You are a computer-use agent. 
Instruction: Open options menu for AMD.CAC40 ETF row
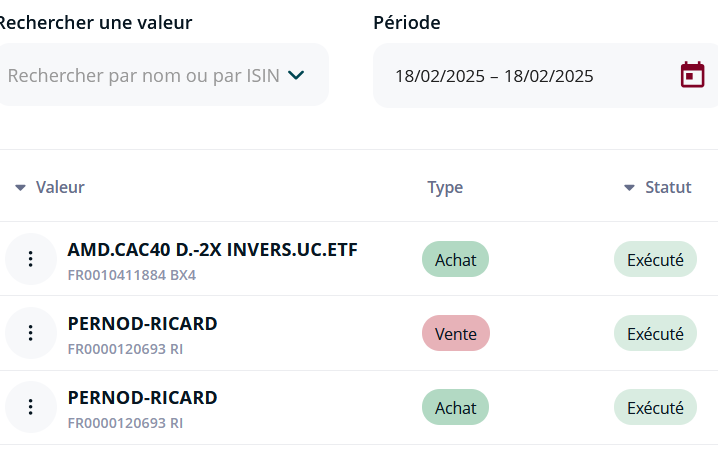31,259
